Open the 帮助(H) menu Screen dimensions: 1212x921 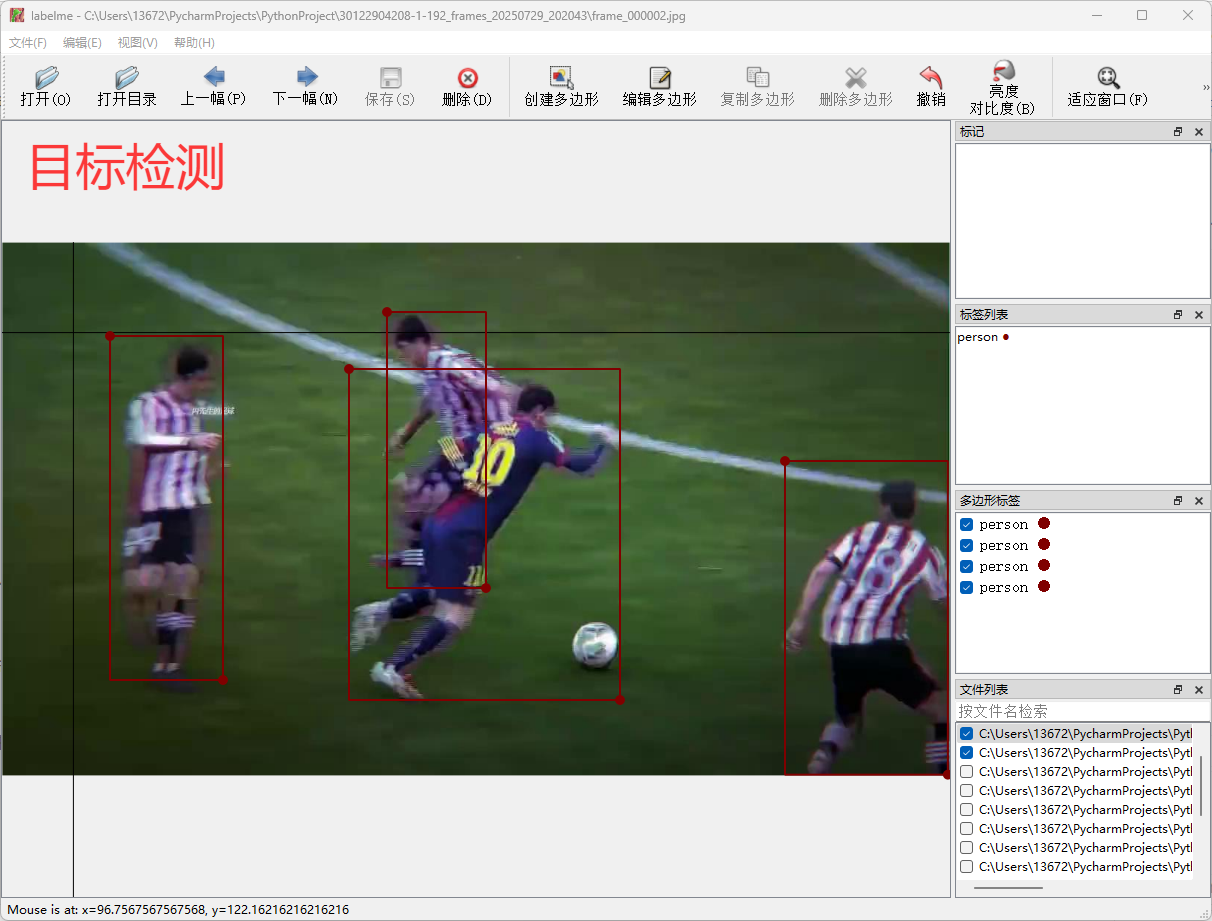[194, 43]
